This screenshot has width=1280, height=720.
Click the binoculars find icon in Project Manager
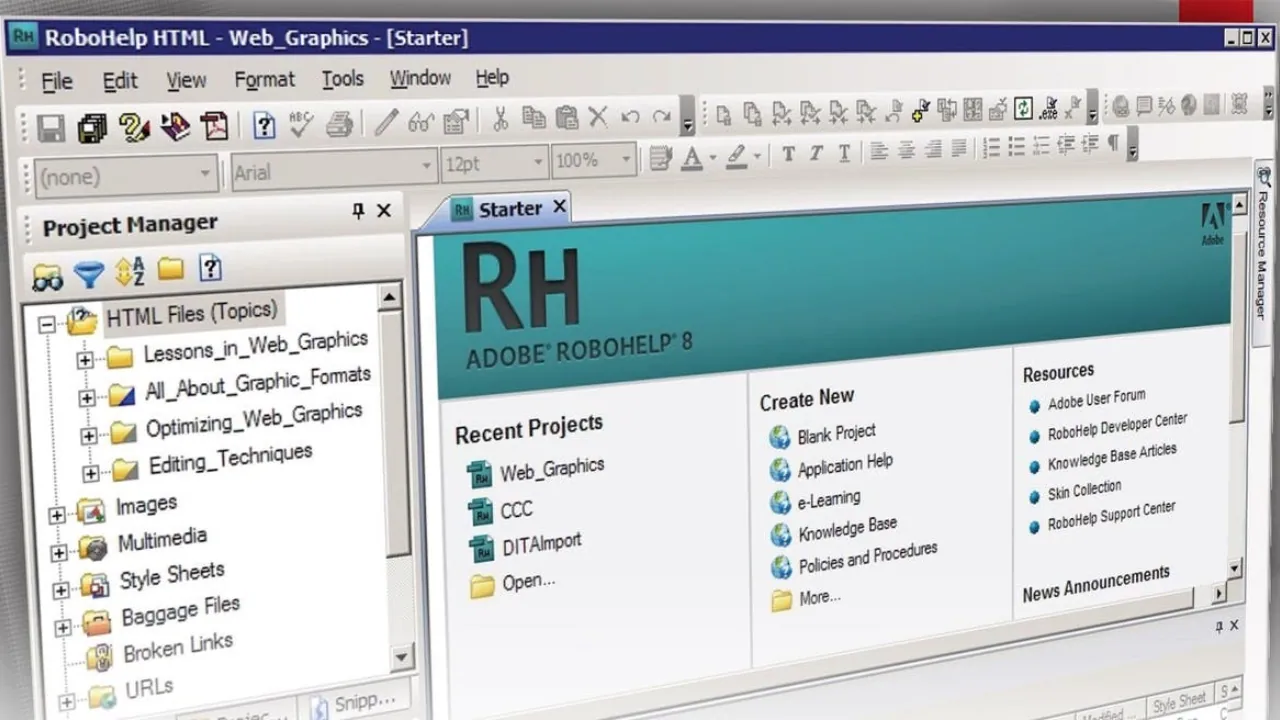coord(48,275)
